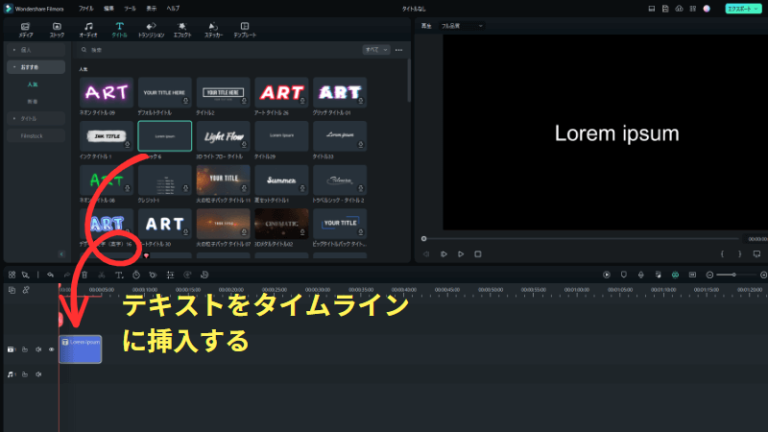Stop the preview playback
This screenshot has width=768, height=432.
tap(478, 254)
